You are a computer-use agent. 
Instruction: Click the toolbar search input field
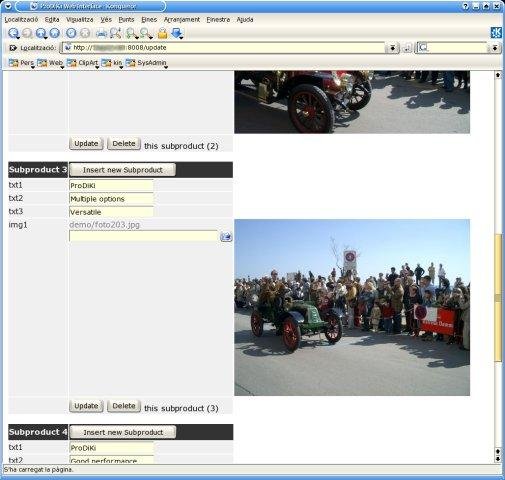click(x=453, y=48)
